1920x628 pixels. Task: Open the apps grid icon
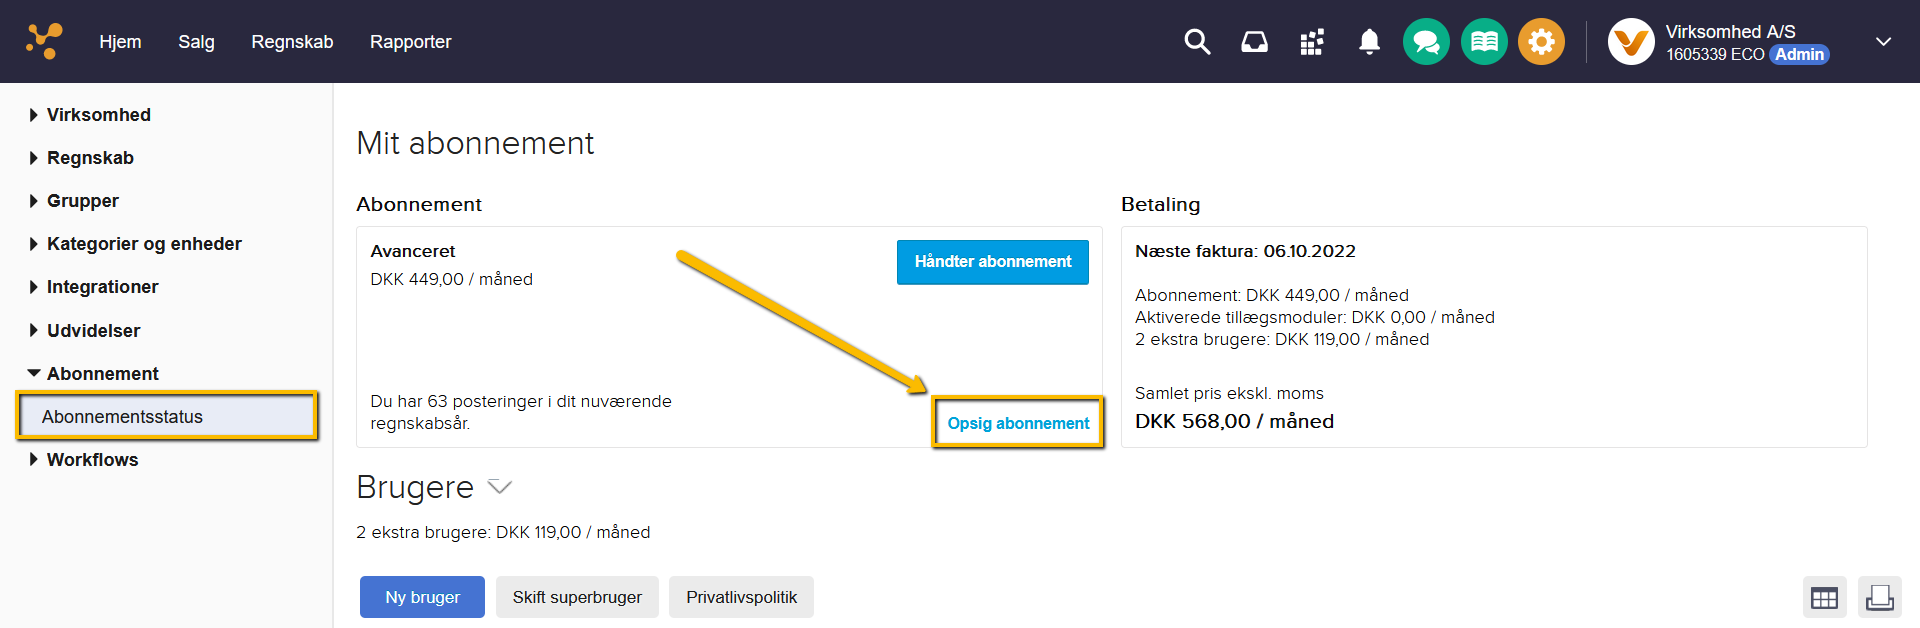tap(1312, 42)
